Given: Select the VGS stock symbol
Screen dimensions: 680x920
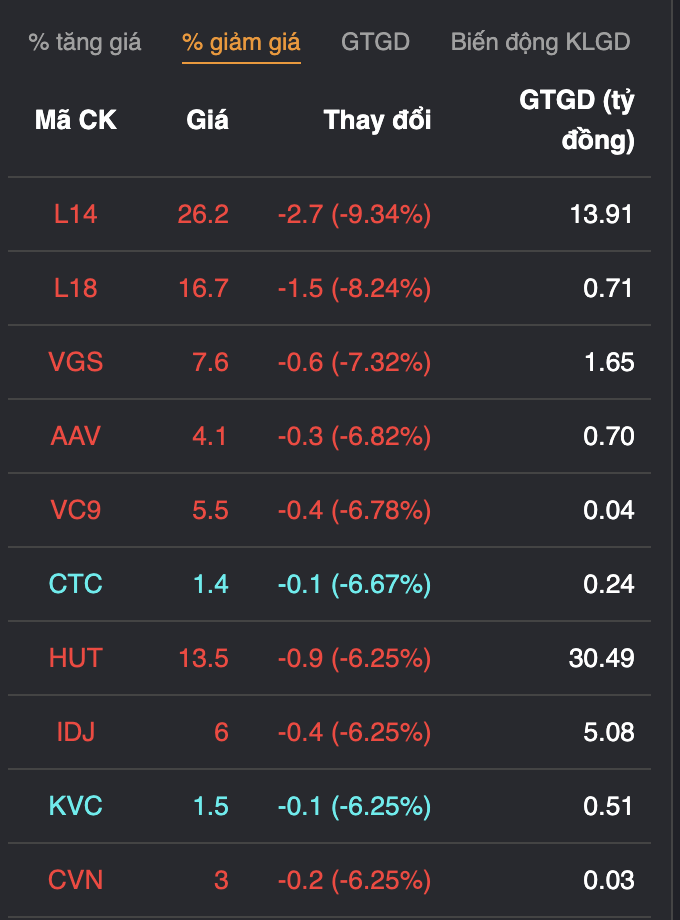Looking at the screenshot, I should [x=76, y=362].
